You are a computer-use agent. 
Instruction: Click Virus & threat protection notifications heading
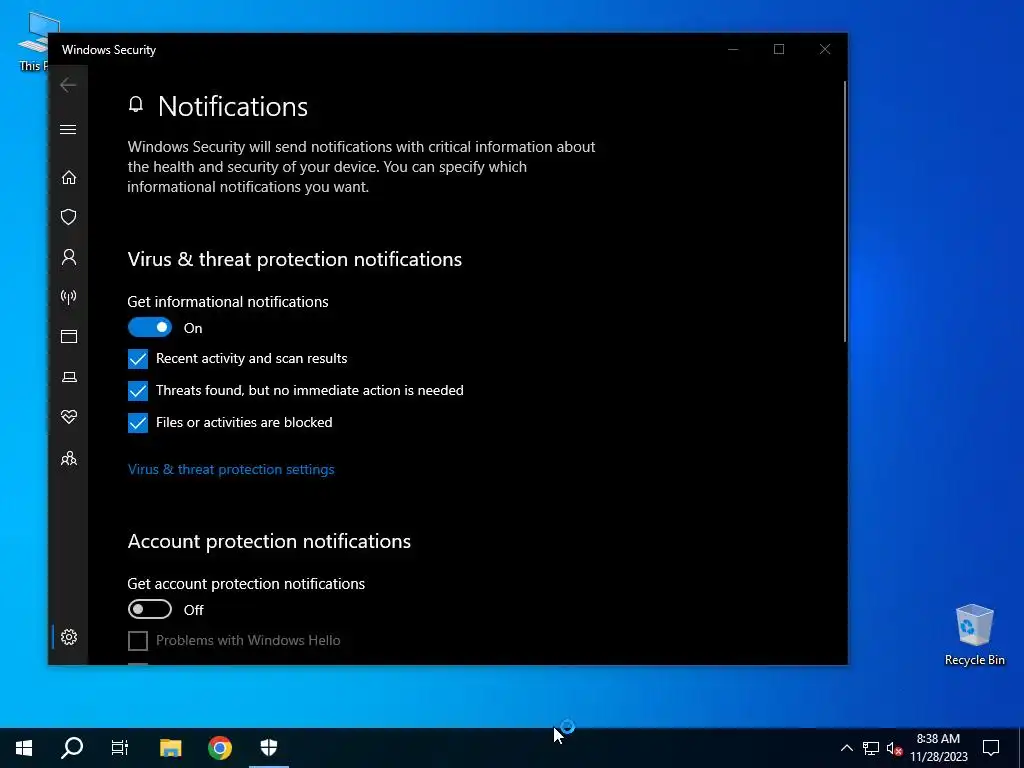pyautogui.click(x=295, y=259)
